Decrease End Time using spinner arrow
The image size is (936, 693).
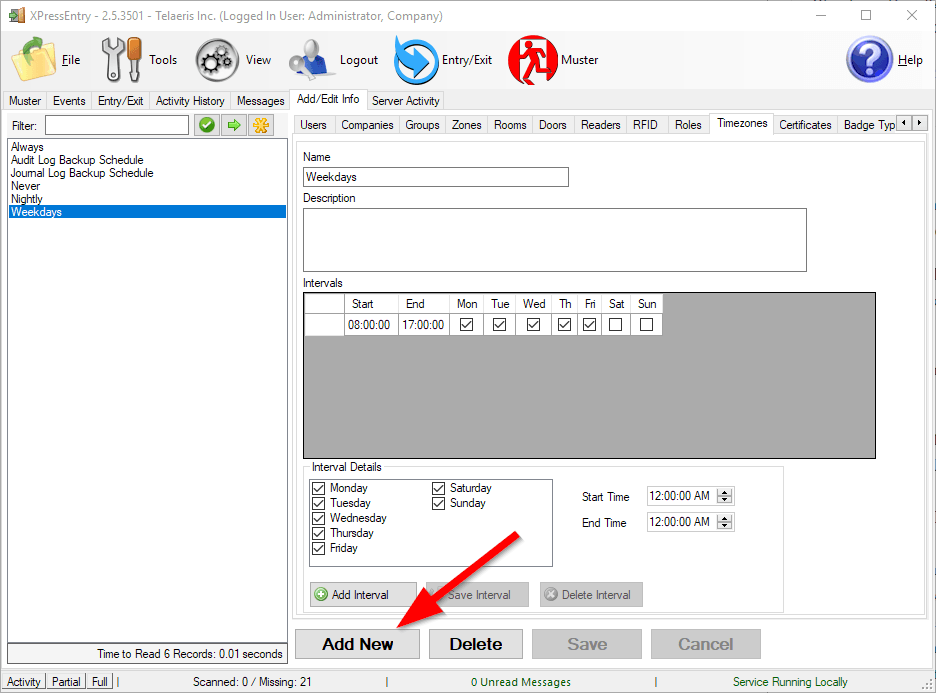click(x=726, y=526)
